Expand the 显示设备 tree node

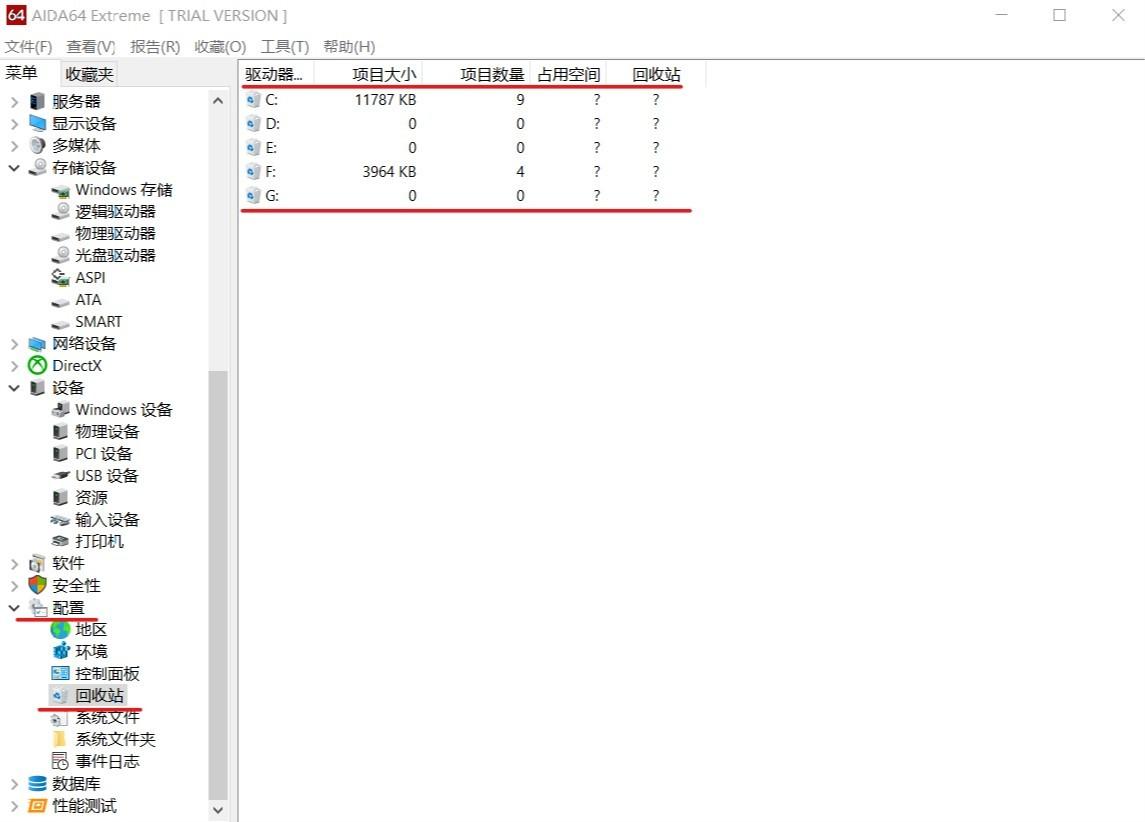point(14,124)
